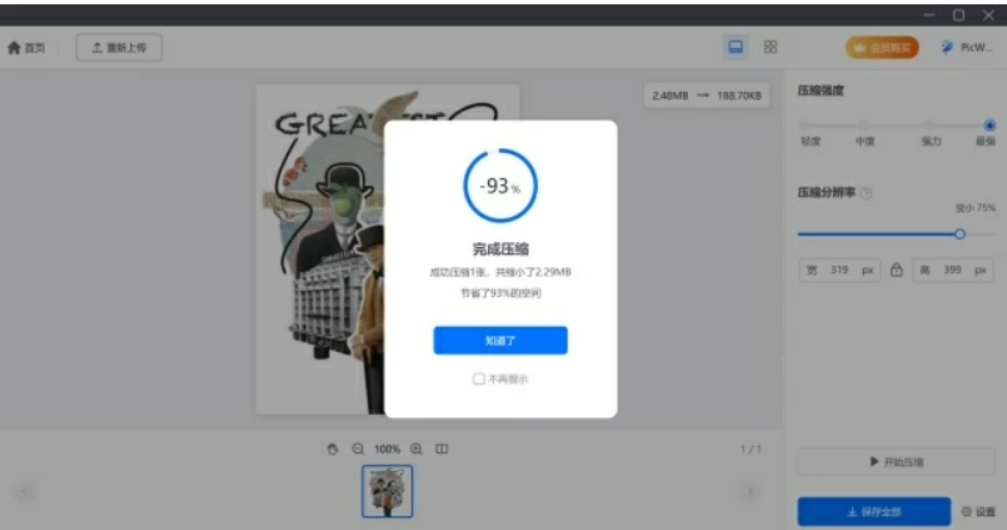Open 设置 settings
This screenshot has height=530, width=1007.
pyautogui.click(x=978, y=511)
